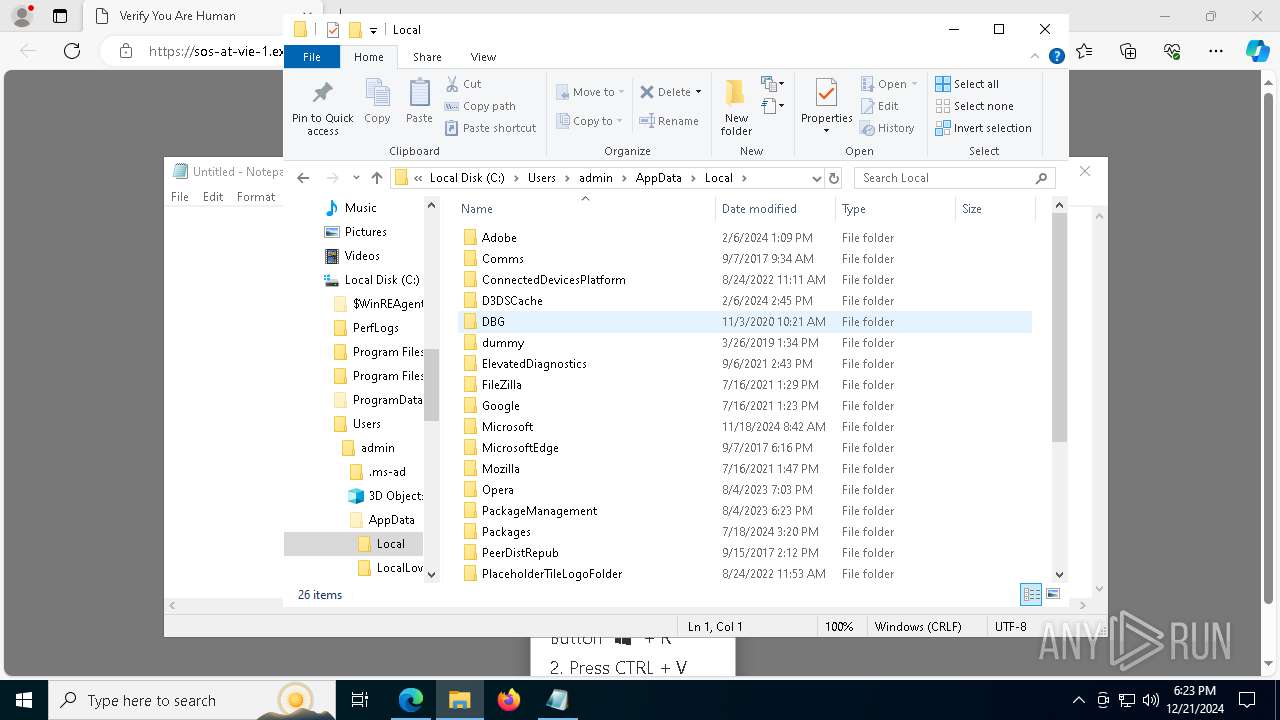Open Properties from the ribbon
This screenshot has width=1280, height=720.
coord(826,107)
